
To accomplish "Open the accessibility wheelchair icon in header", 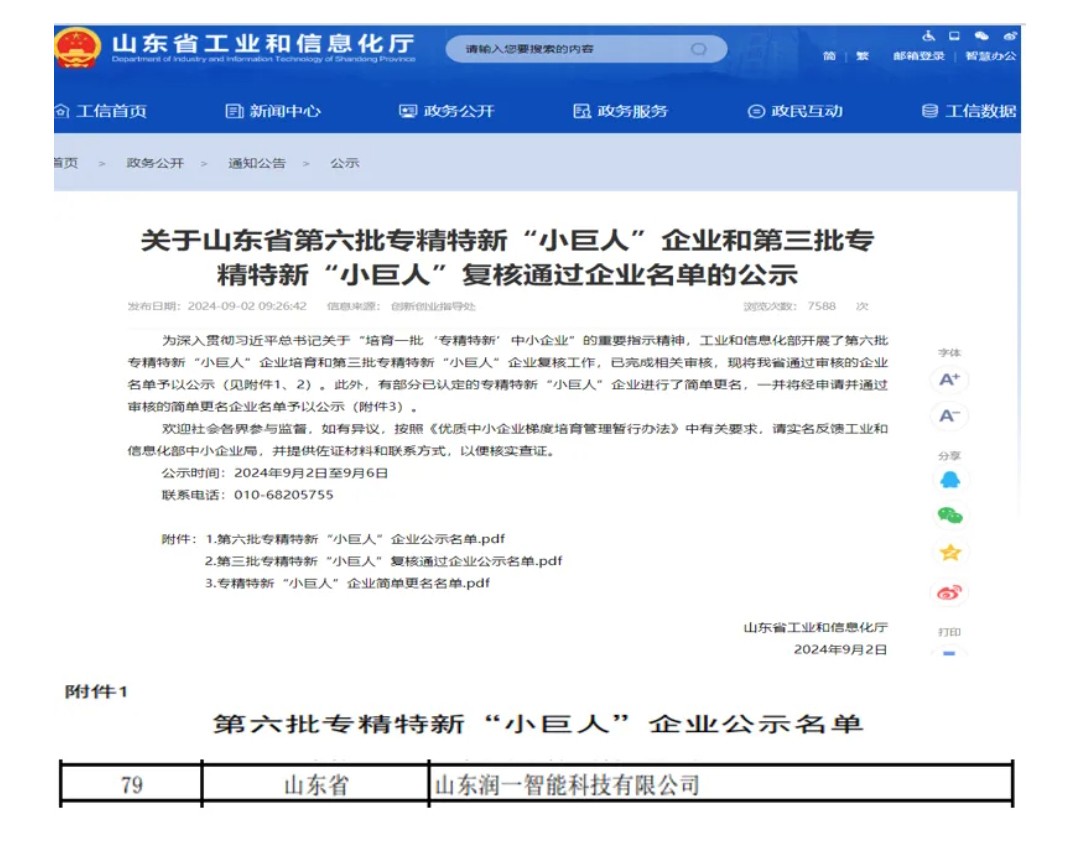I will pos(928,36).
